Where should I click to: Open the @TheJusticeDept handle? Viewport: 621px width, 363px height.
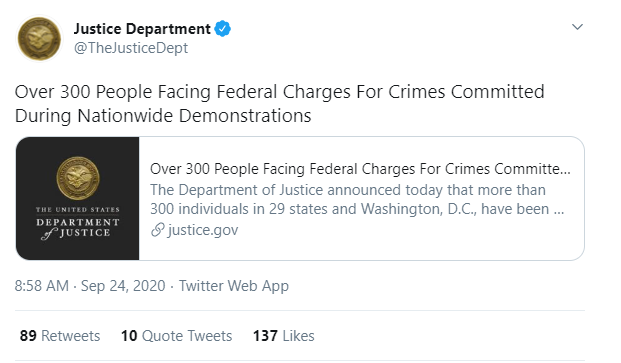coord(131,48)
